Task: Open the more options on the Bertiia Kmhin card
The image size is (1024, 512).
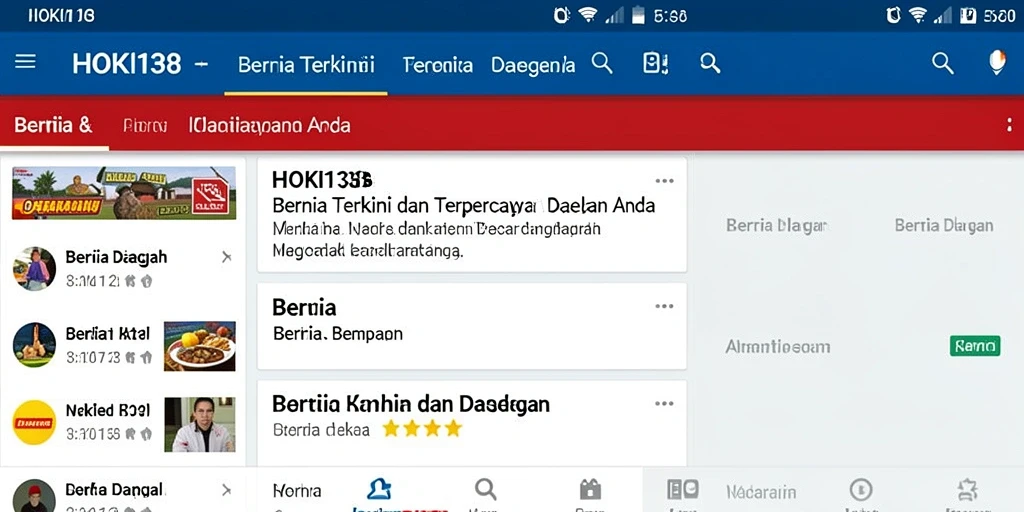Action: 664,404
